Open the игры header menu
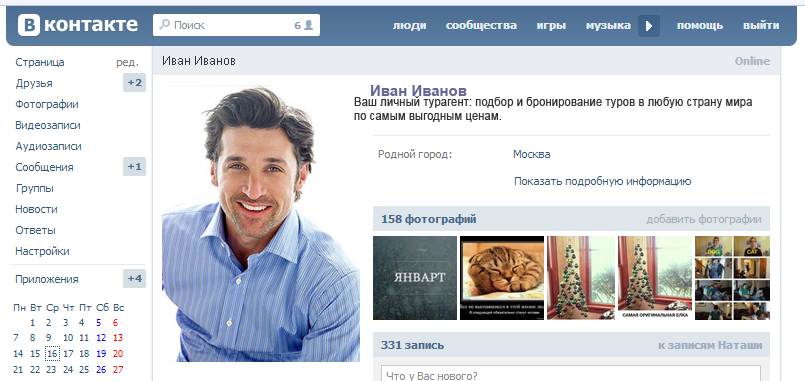The height and width of the screenshot is (381, 805). [551, 26]
